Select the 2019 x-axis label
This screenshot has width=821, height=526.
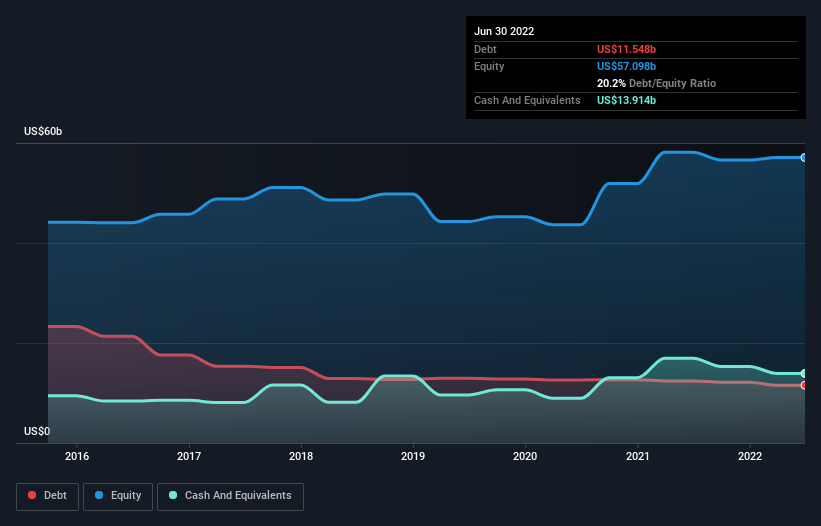[x=413, y=456]
